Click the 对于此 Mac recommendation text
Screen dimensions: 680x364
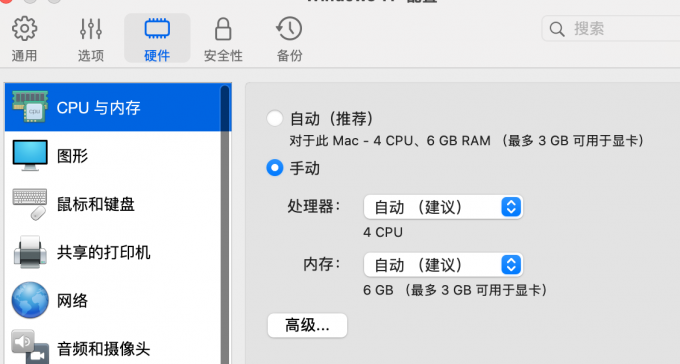point(468,141)
